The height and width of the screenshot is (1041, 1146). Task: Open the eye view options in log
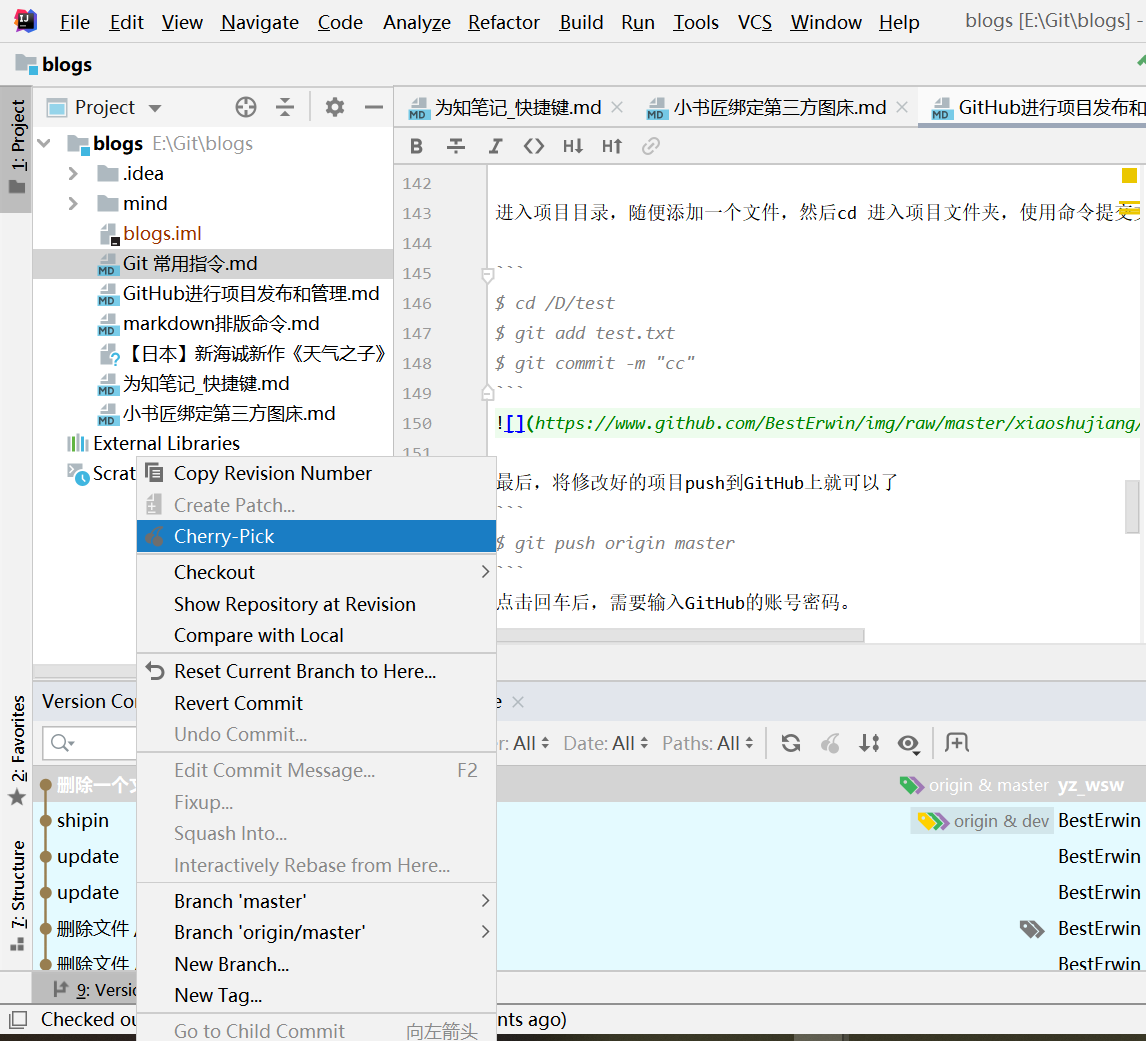908,743
